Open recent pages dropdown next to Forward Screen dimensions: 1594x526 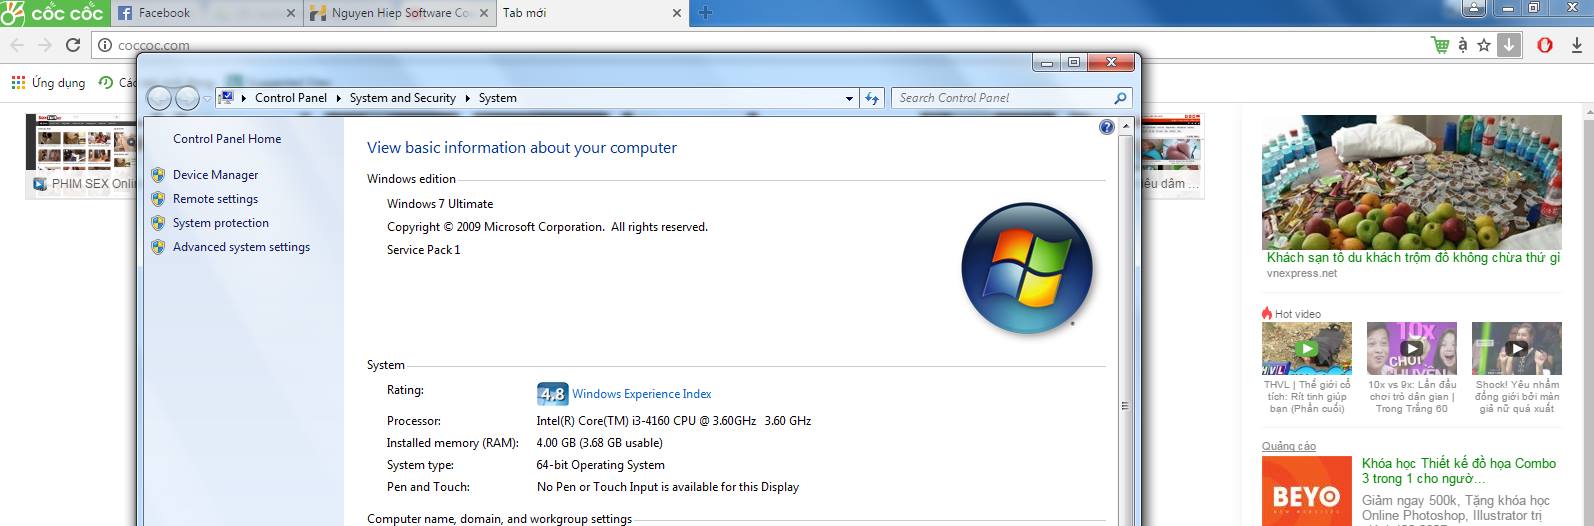[207, 98]
